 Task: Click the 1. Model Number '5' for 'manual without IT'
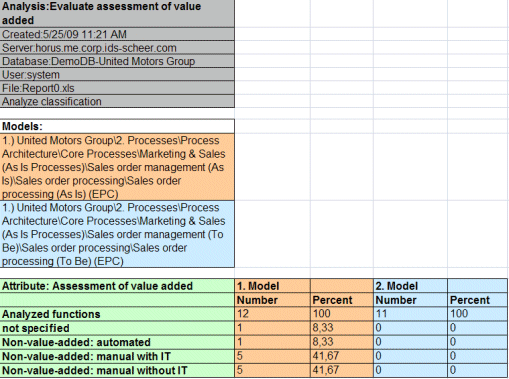pyautogui.click(x=272, y=370)
